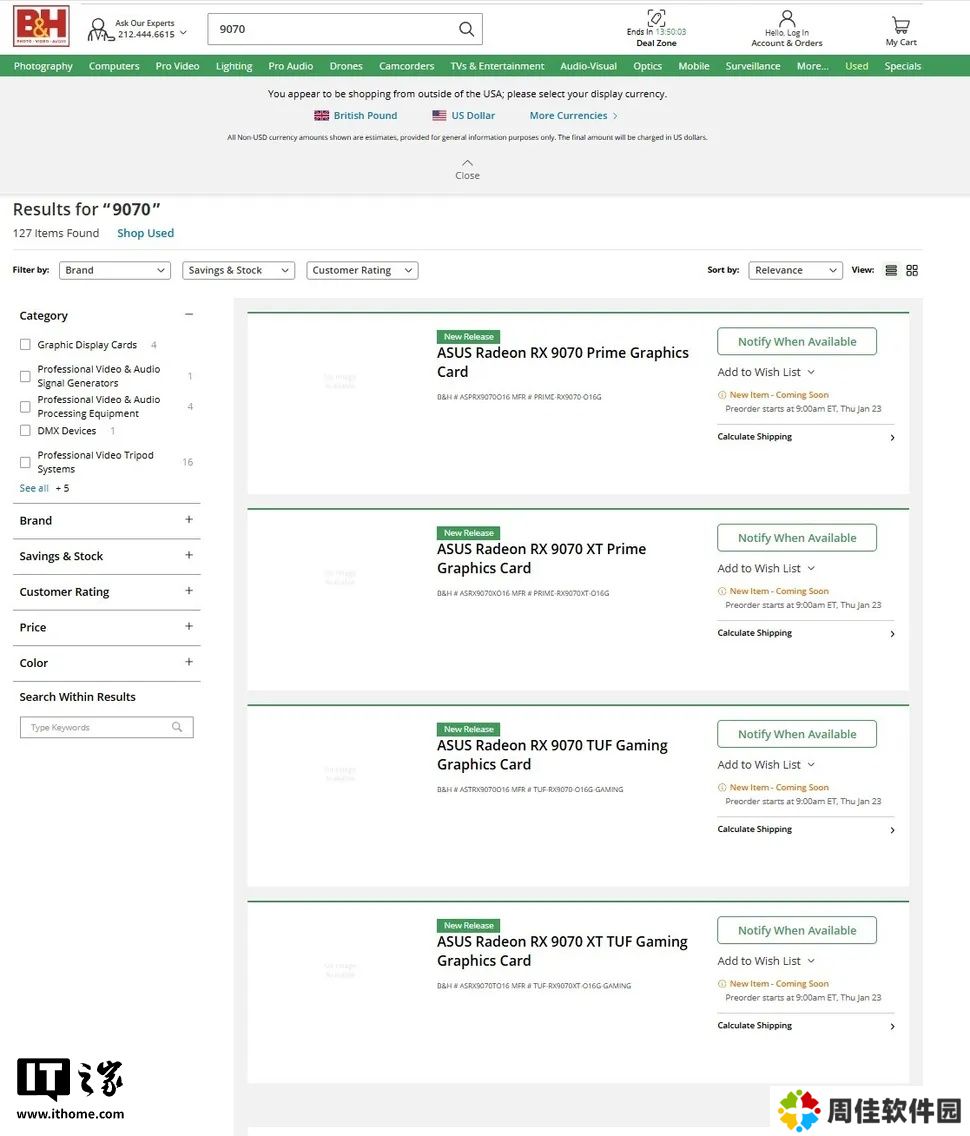Open the Computers menu
The width and height of the screenshot is (970, 1136).
[x=114, y=66]
